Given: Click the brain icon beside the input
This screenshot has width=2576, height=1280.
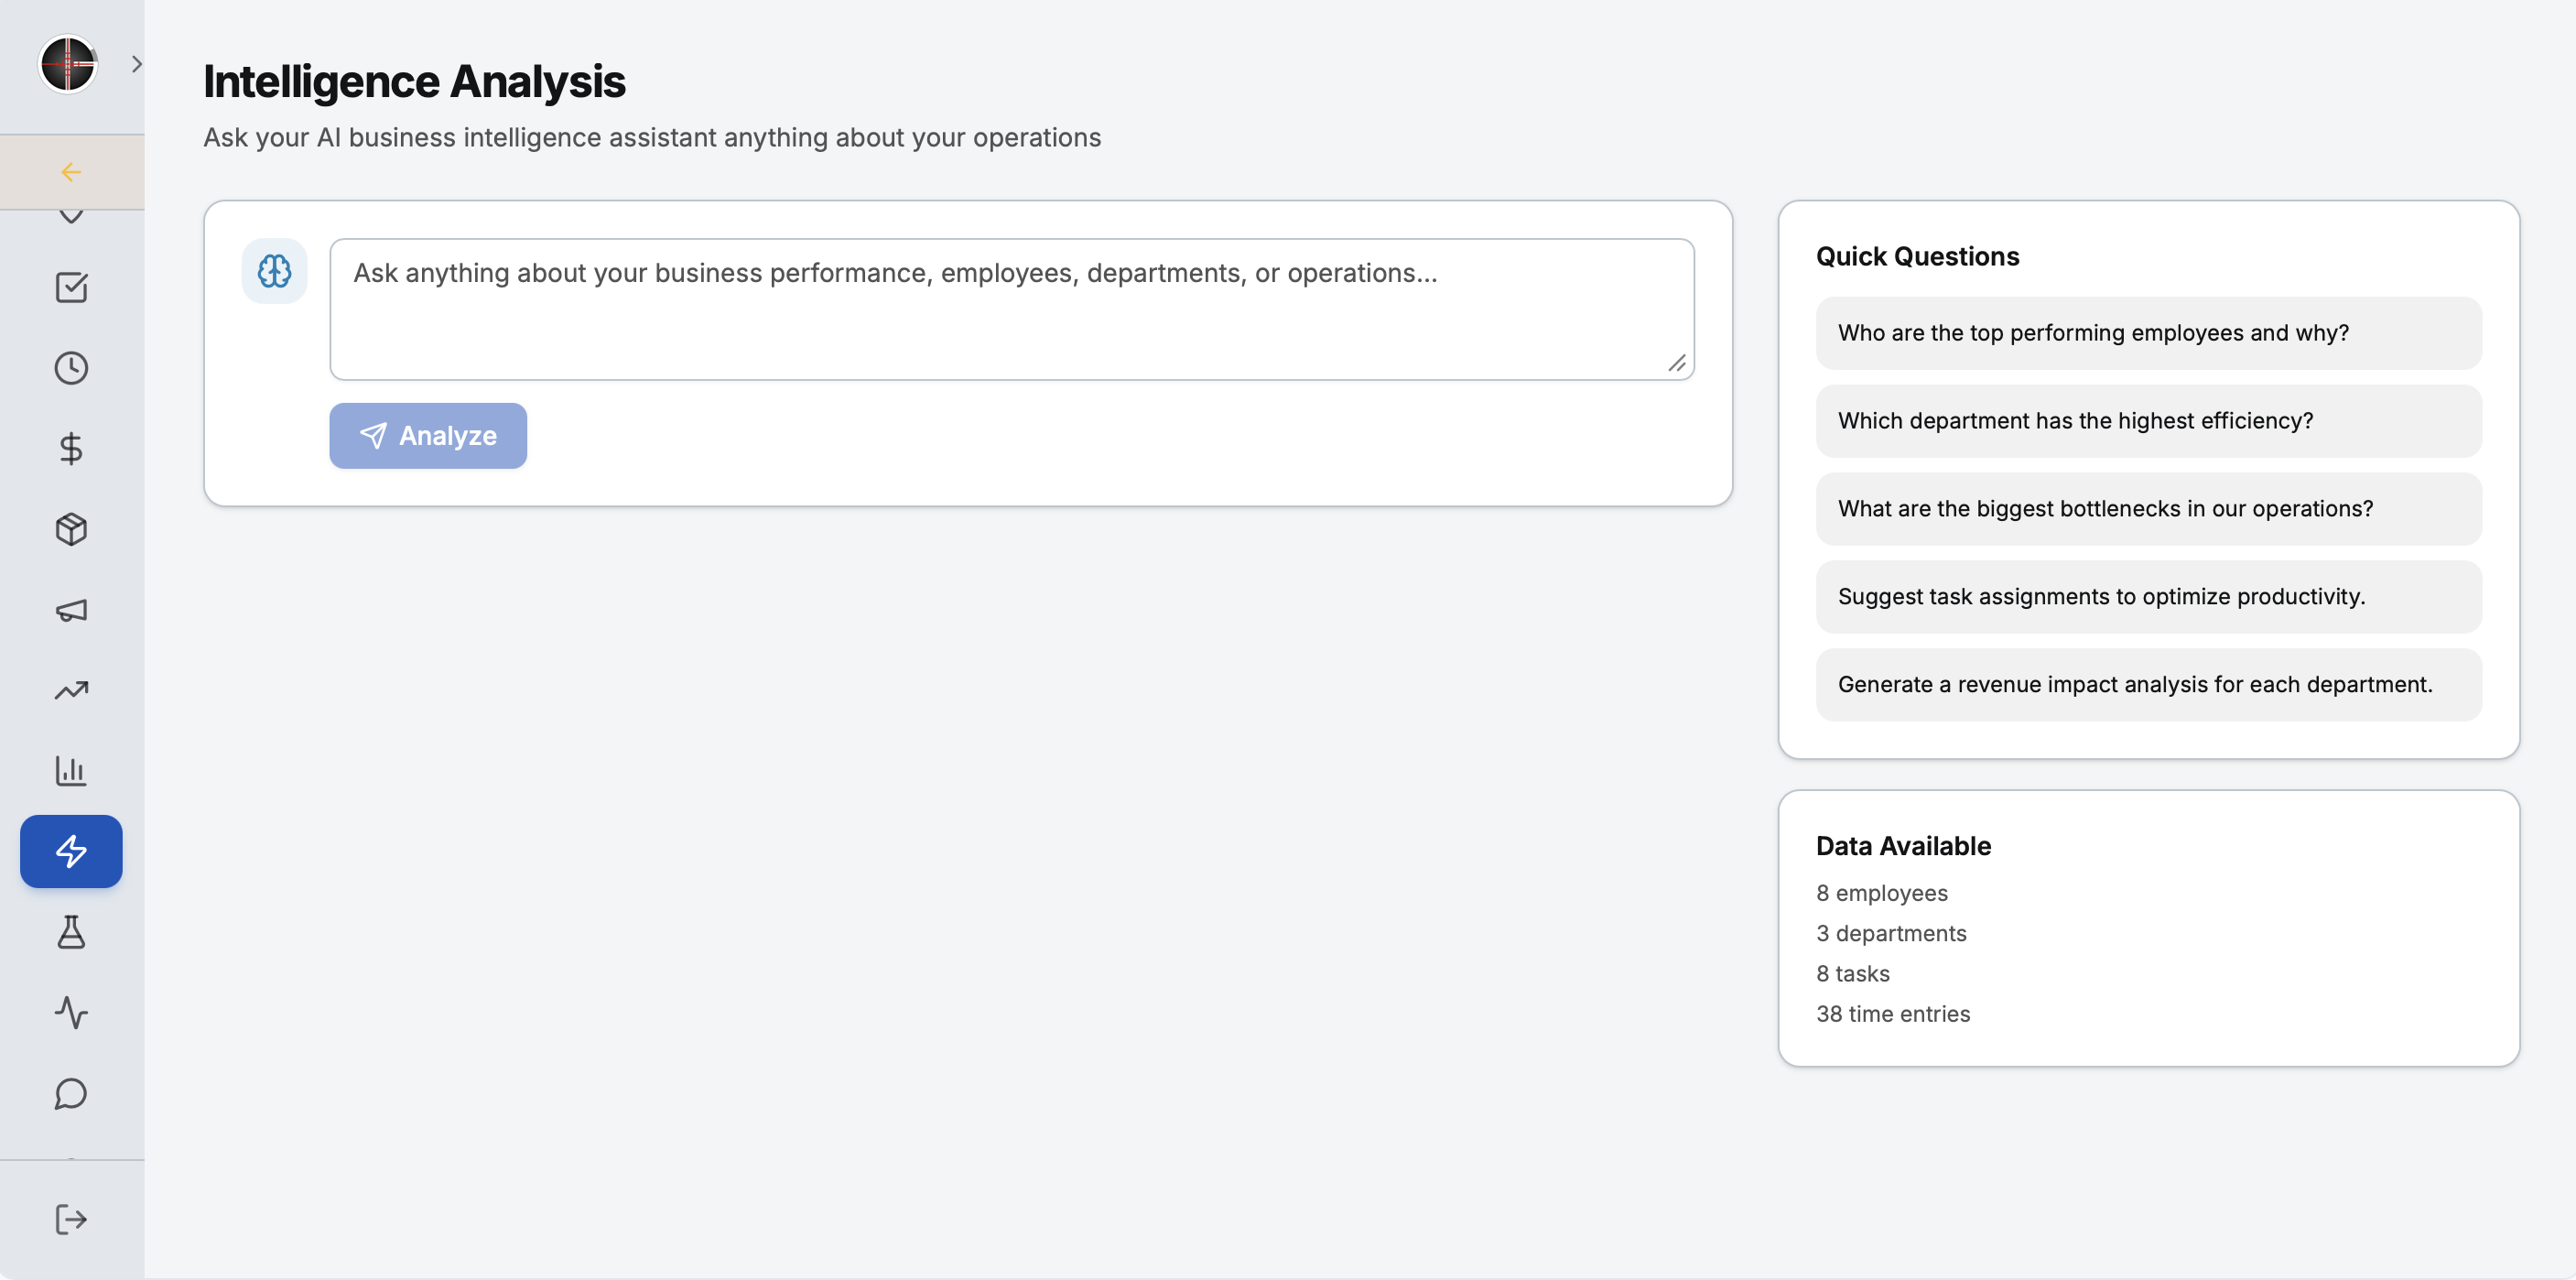Looking at the screenshot, I should click(274, 271).
